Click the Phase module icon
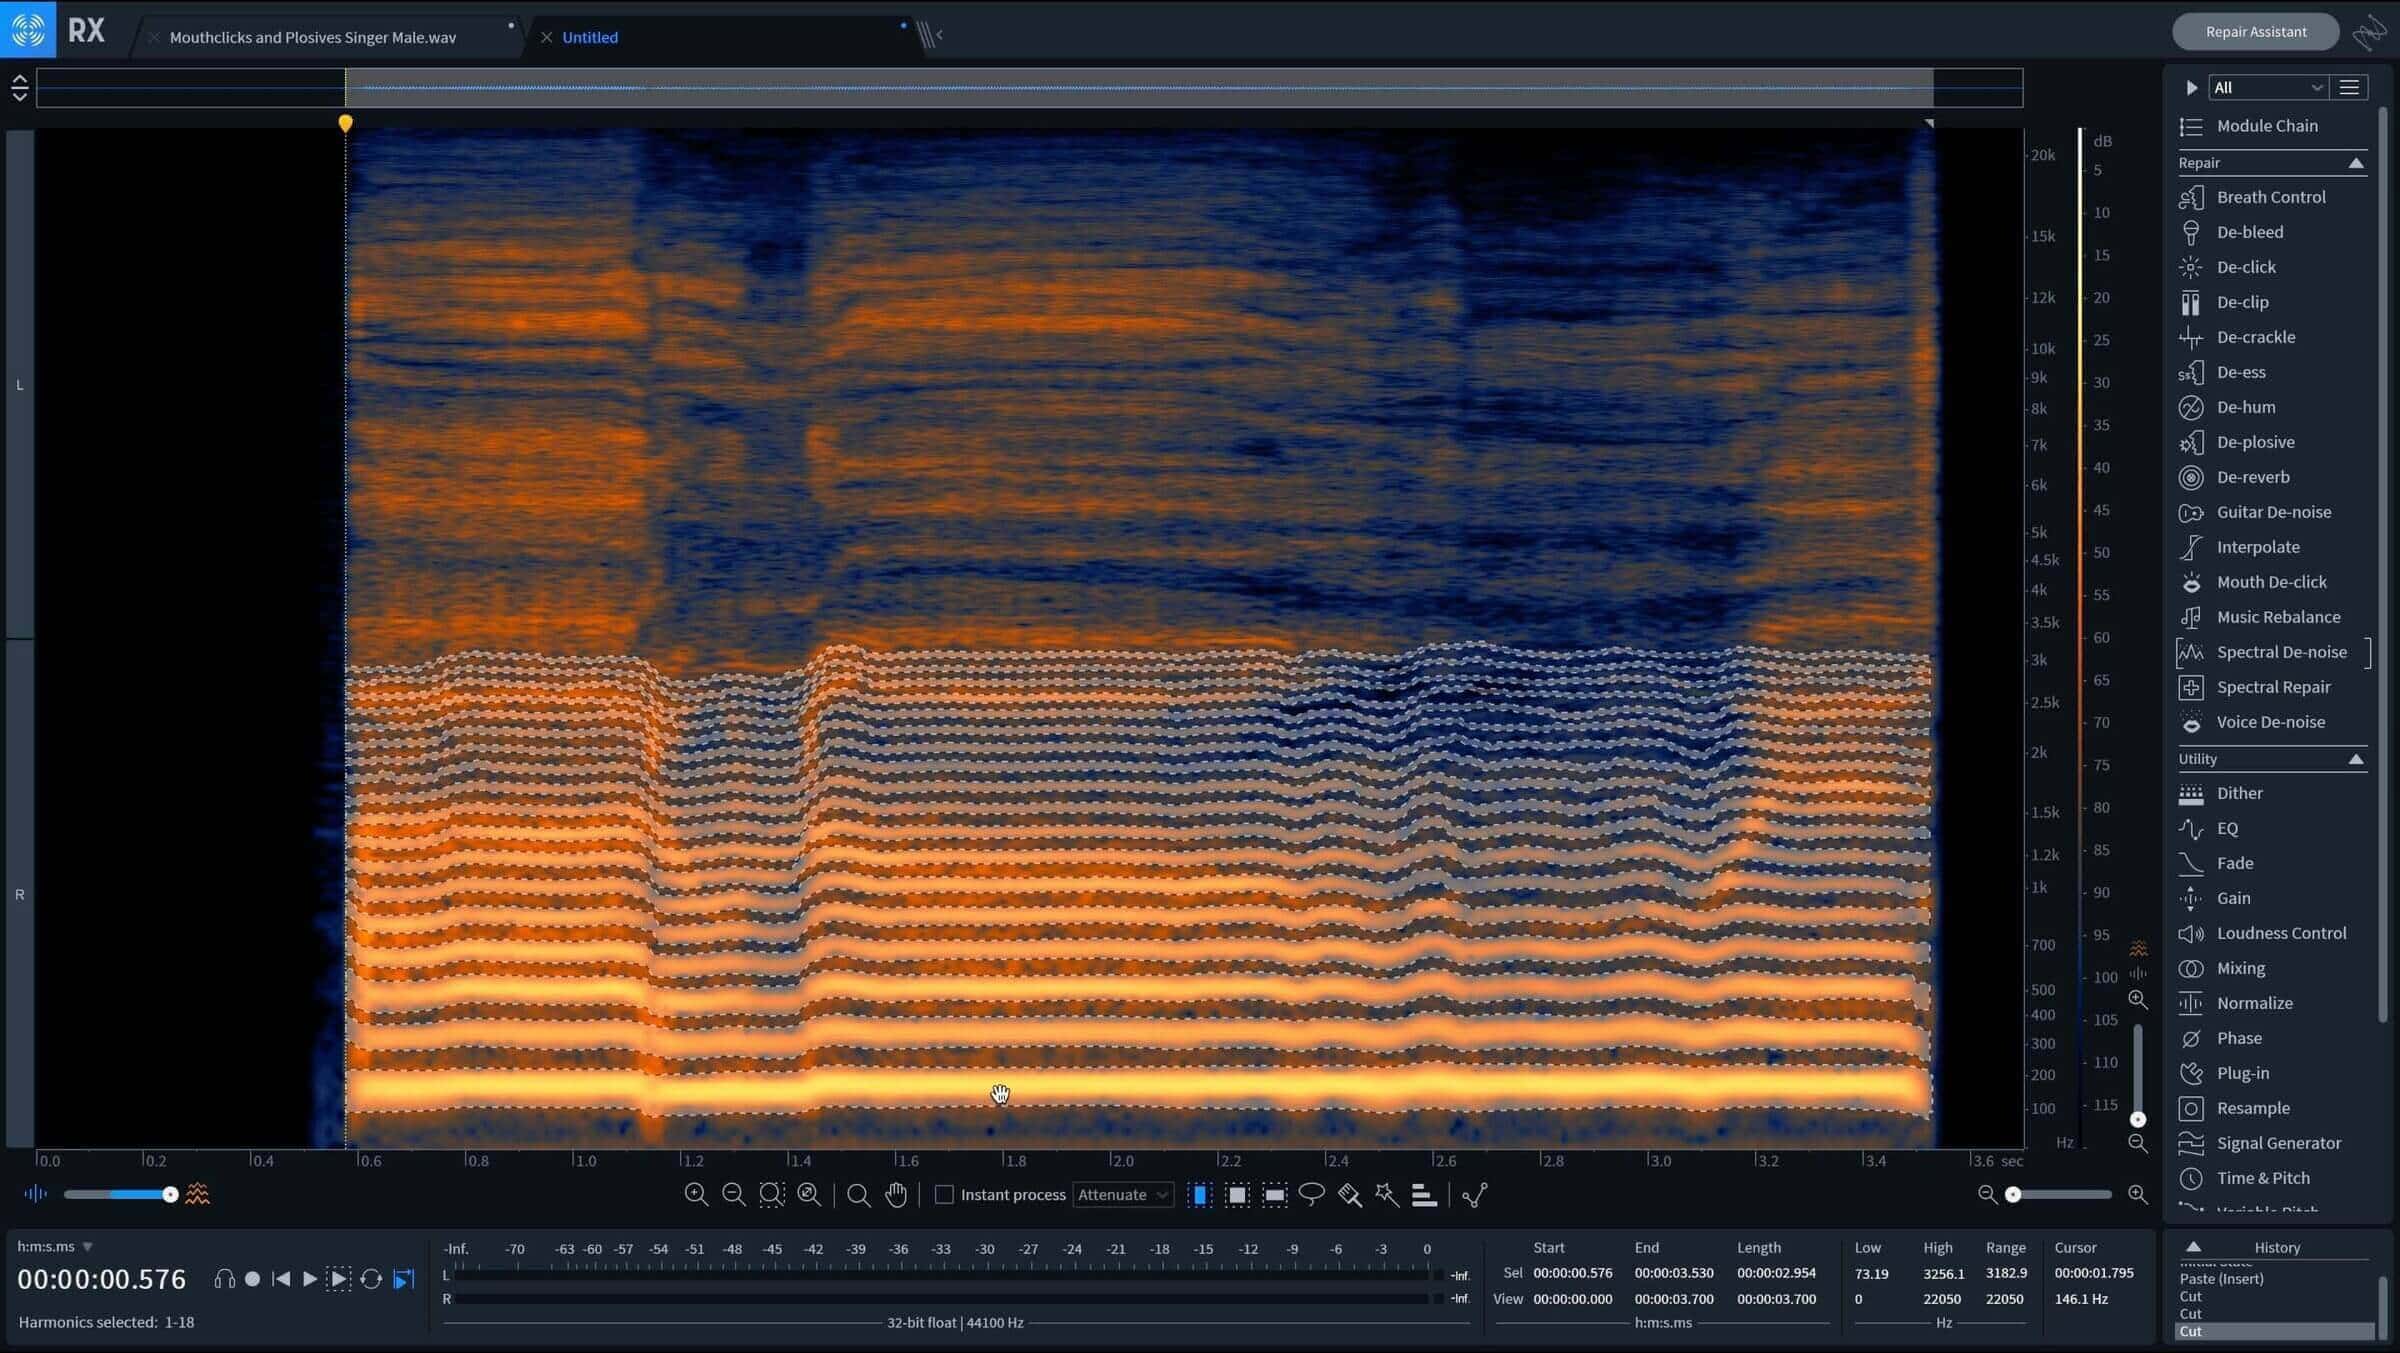Viewport: 2400px width, 1353px height. click(x=2191, y=1038)
